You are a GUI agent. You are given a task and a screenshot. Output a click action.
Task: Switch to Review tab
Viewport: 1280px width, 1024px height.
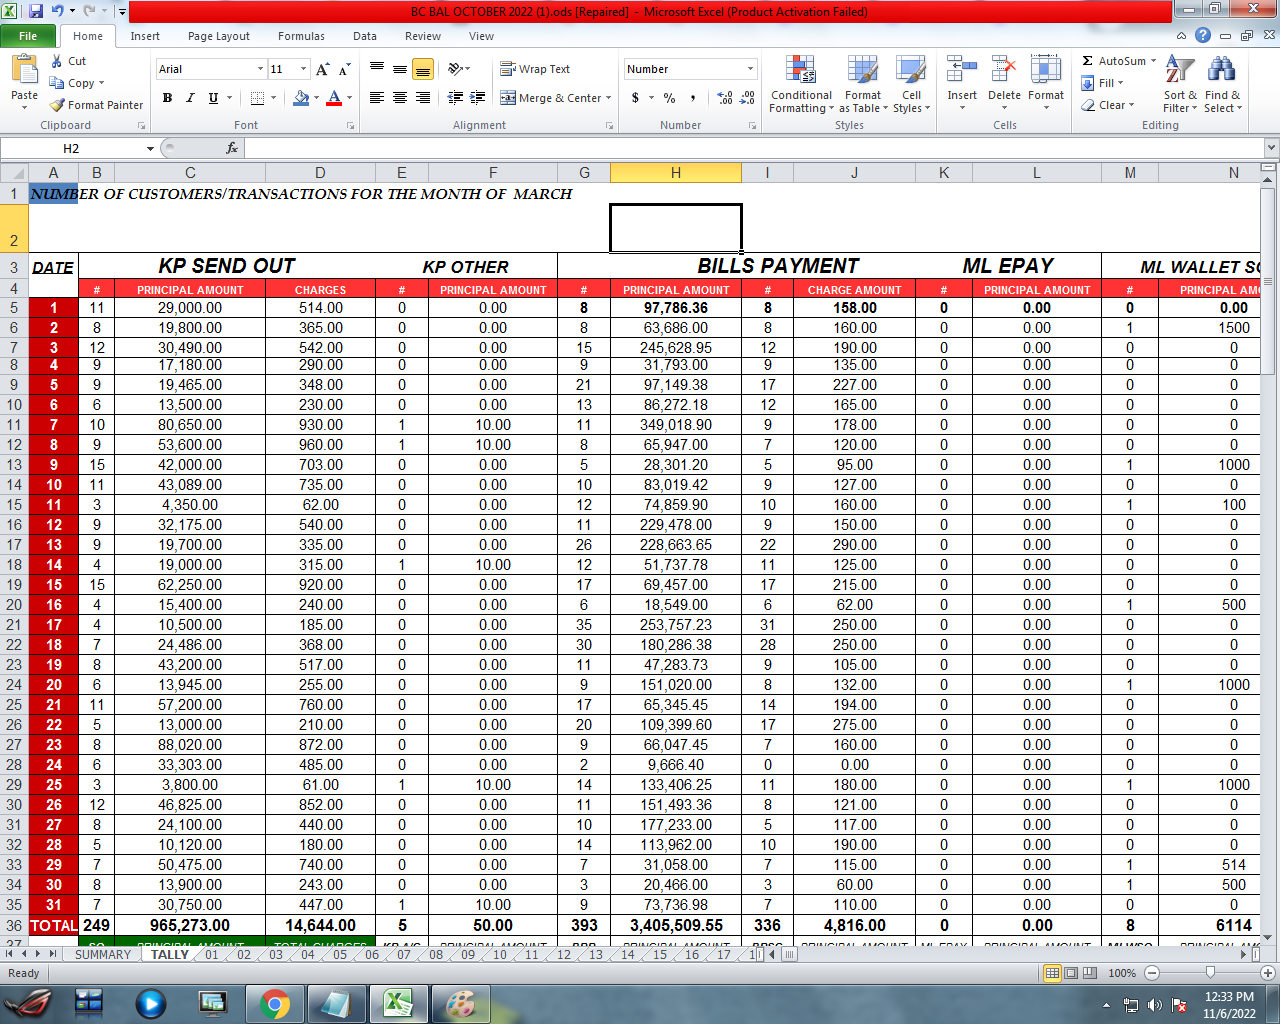click(x=423, y=36)
